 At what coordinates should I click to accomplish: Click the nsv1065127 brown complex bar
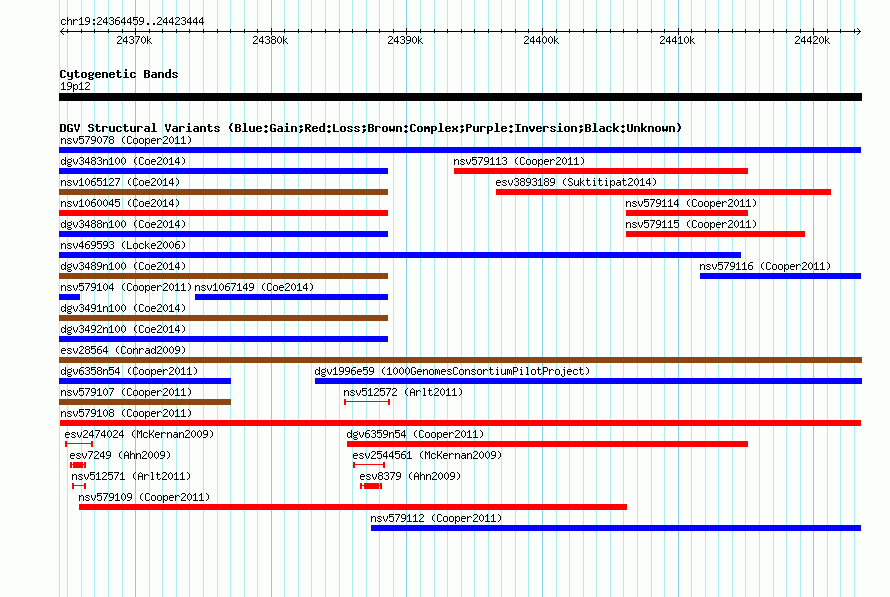click(224, 192)
